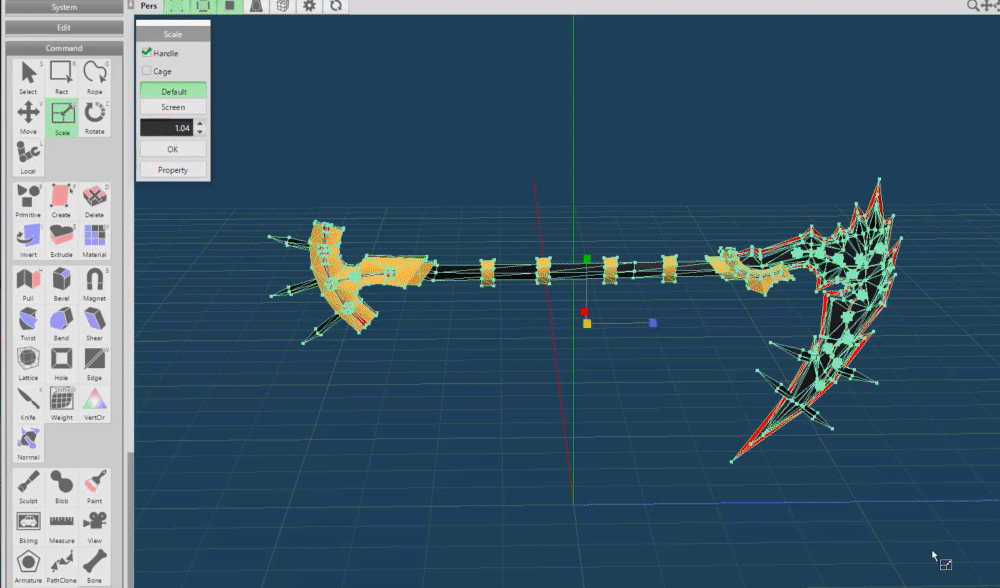Choose the Bend deform tool
This screenshot has width=1000, height=588.
tap(61, 324)
